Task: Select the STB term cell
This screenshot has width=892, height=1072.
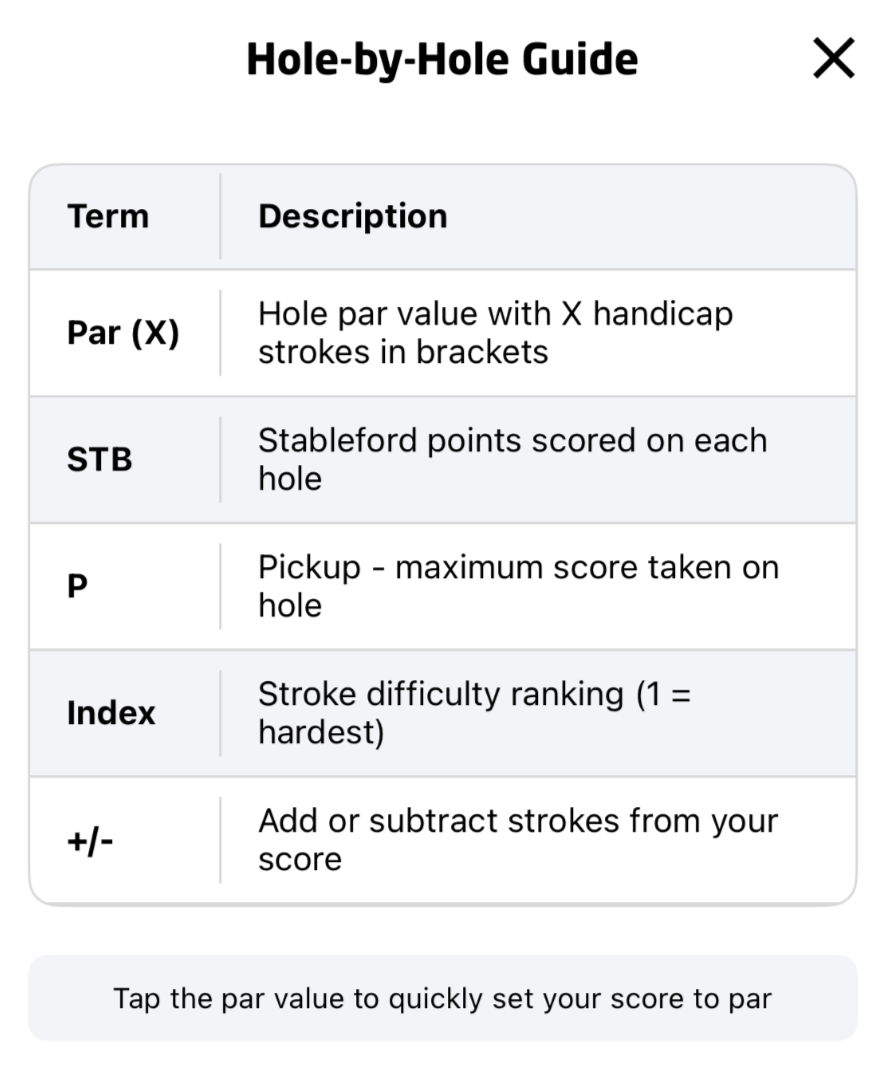Action: pos(100,459)
